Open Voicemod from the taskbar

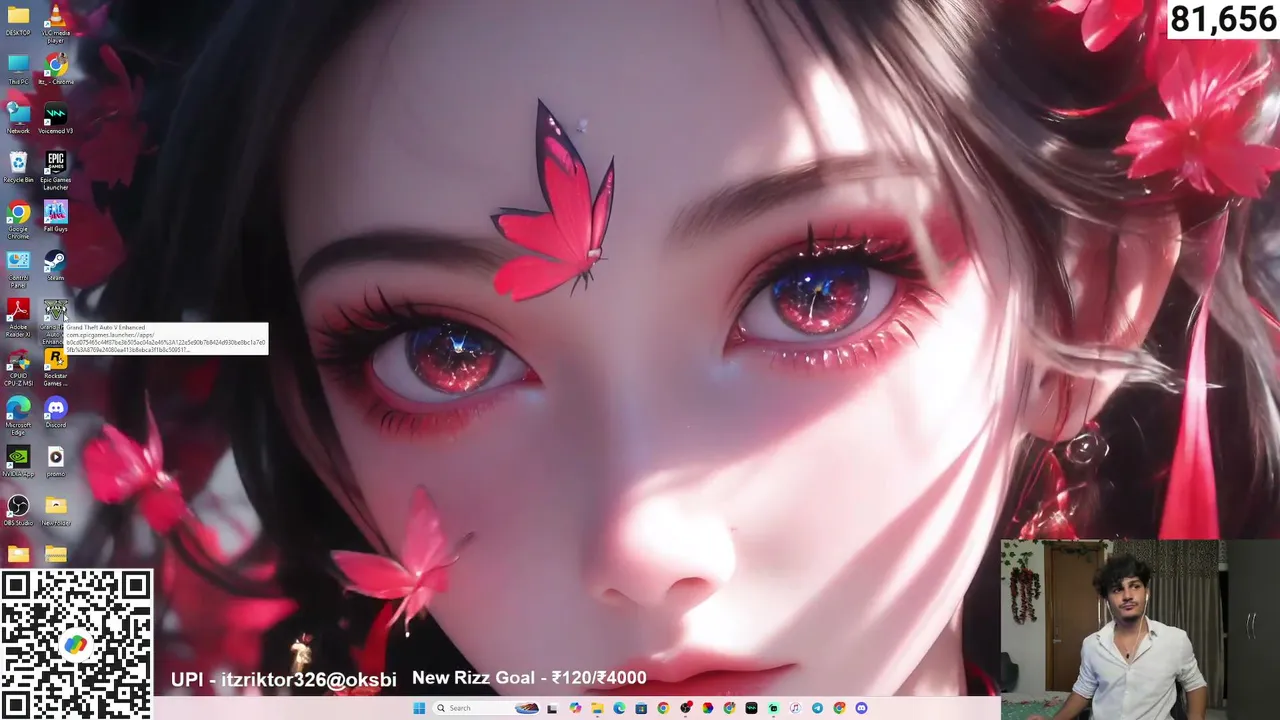click(x=751, y=708)
